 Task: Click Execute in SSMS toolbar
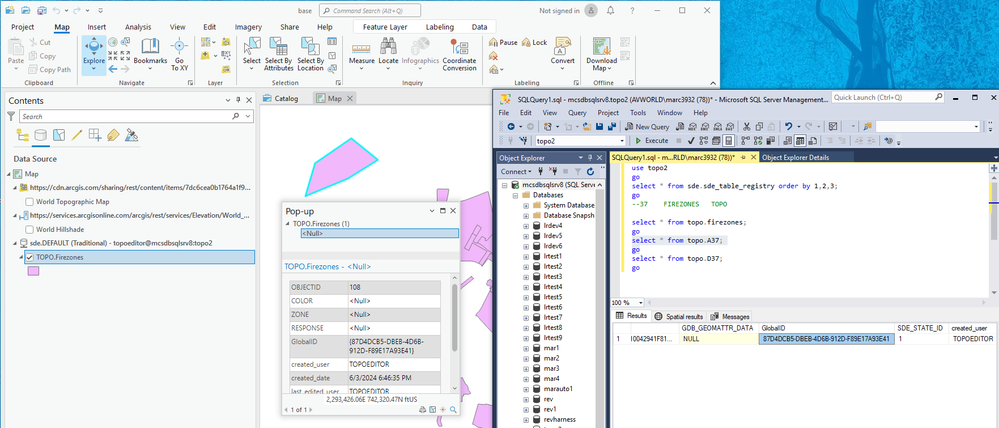point(652,140)
